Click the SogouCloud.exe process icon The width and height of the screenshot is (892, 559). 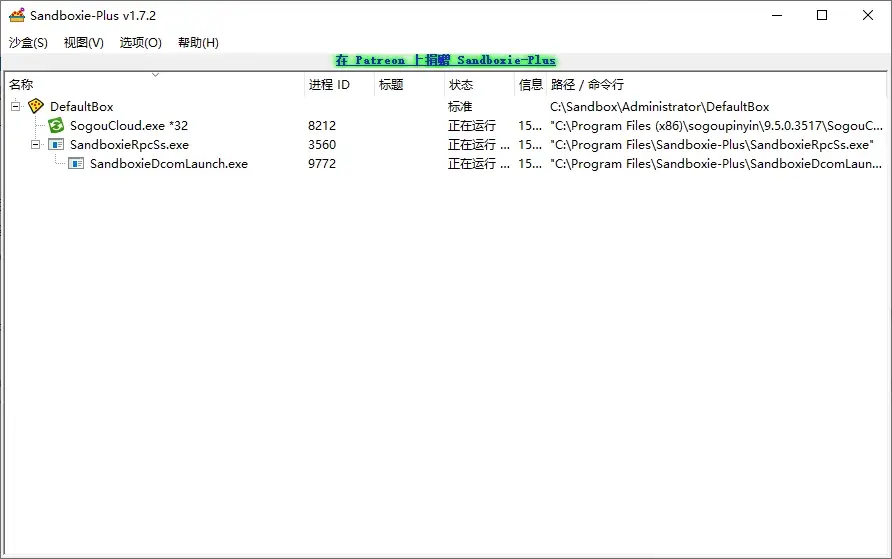(56, 125)
